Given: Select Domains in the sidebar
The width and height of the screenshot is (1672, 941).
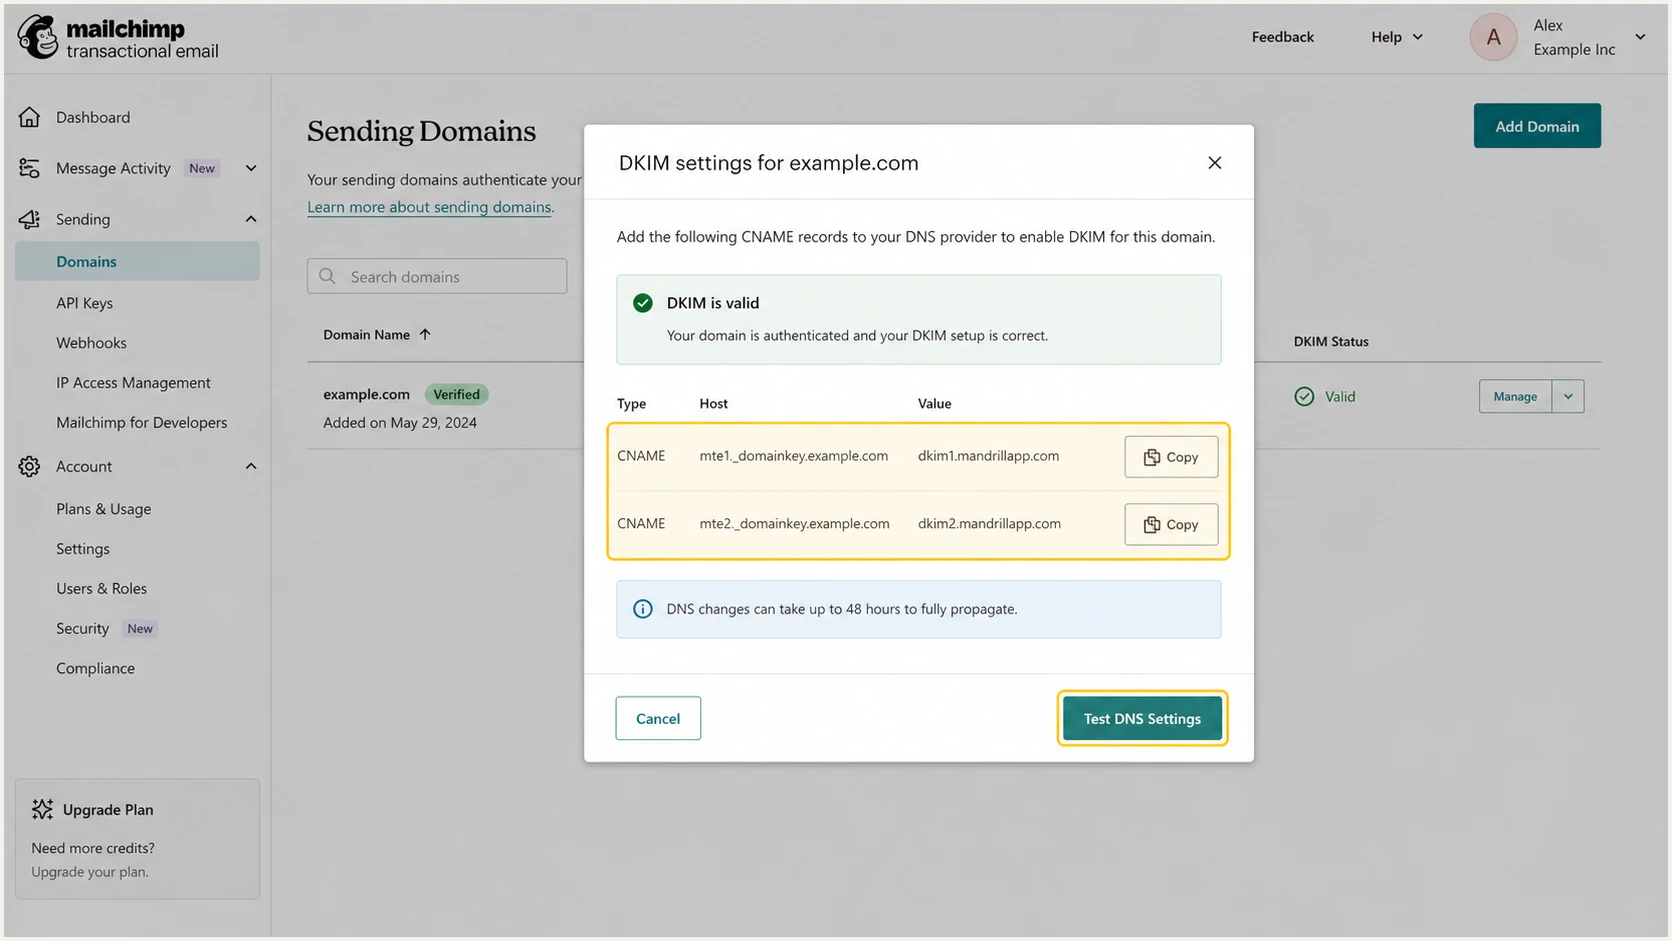Looking at the screenshot, I should coord(137,261).
